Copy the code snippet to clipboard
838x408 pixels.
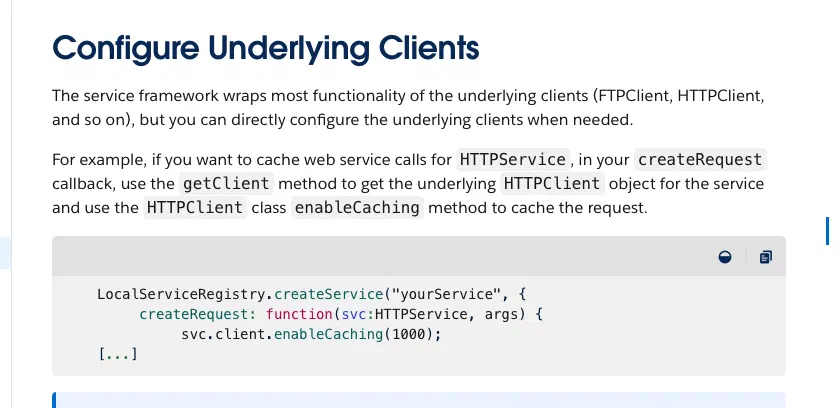[x=765, y=257]
